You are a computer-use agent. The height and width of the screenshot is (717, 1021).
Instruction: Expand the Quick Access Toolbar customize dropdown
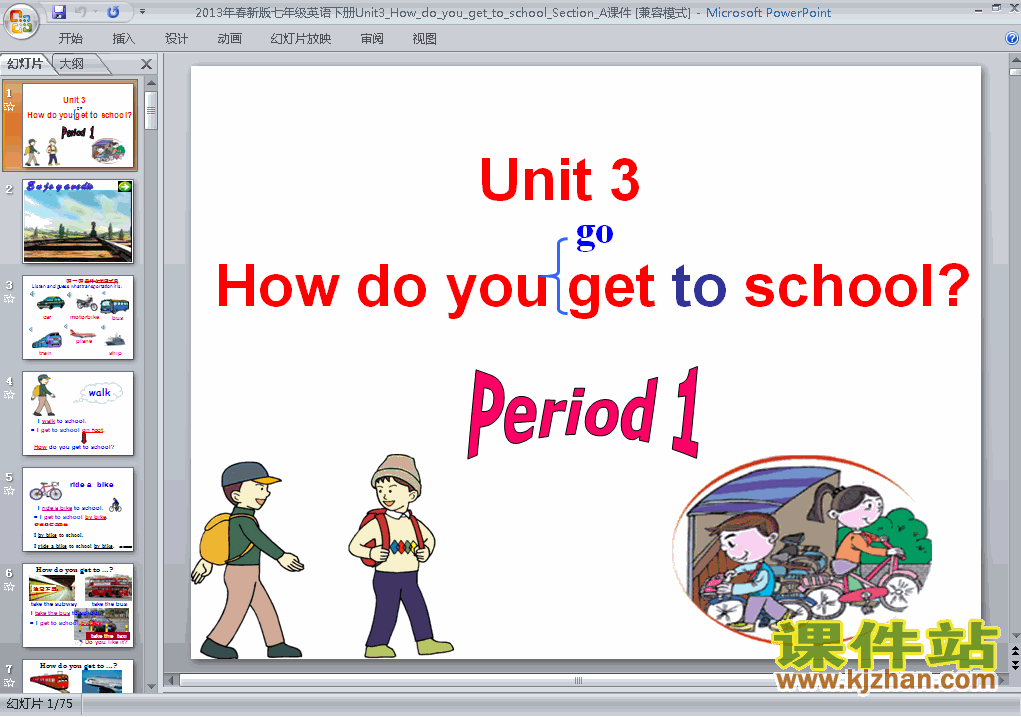tap(143, 12)
